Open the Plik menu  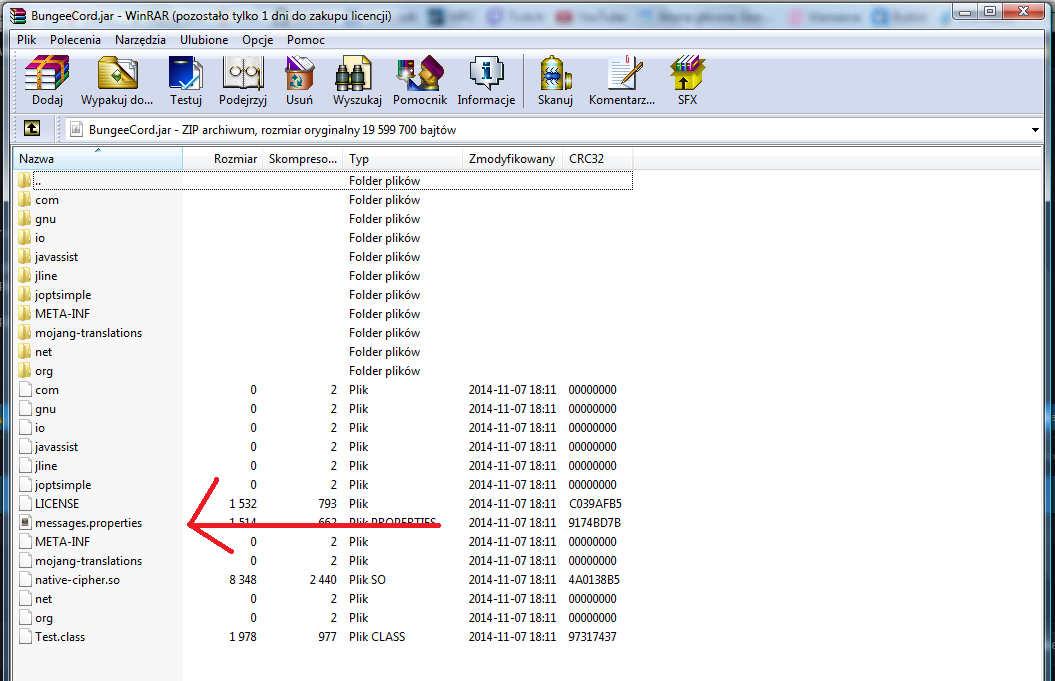click(27, 40)
